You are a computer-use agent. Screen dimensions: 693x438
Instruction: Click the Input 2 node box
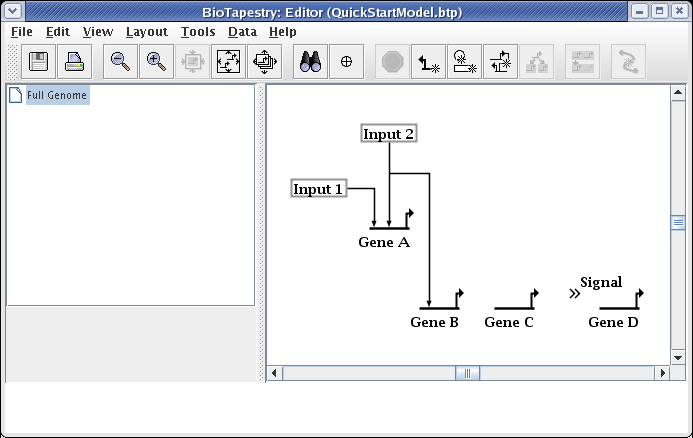coord(388,134)
